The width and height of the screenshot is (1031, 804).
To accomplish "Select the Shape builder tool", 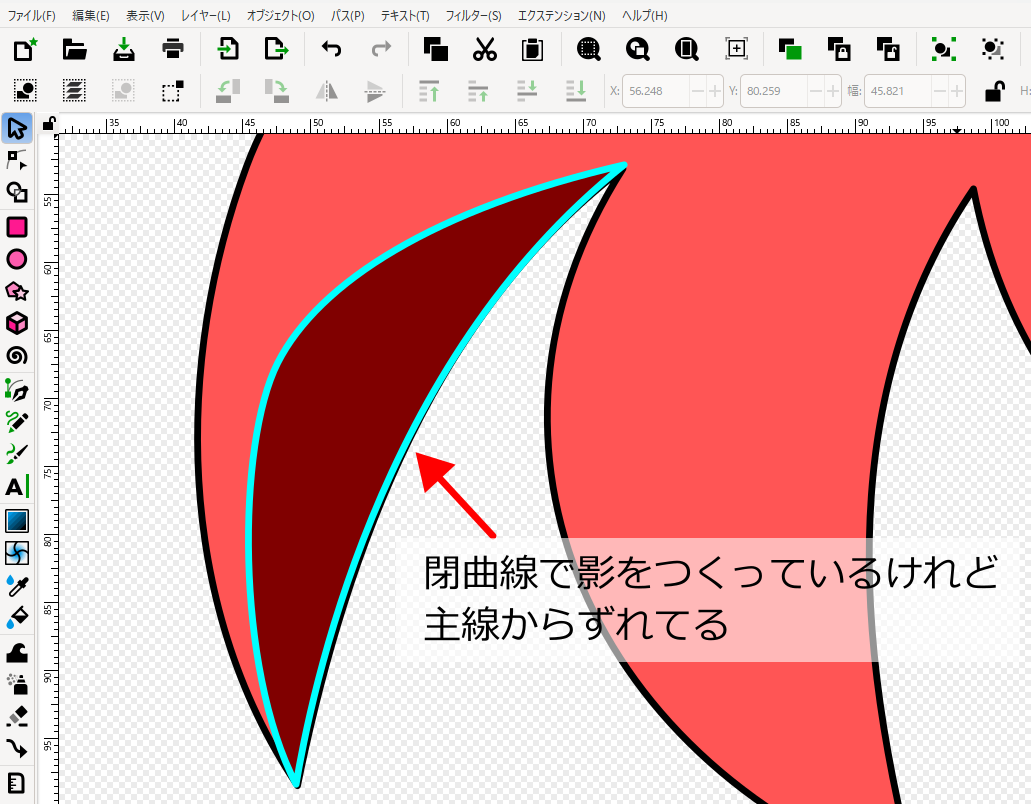I will point(16,192).
